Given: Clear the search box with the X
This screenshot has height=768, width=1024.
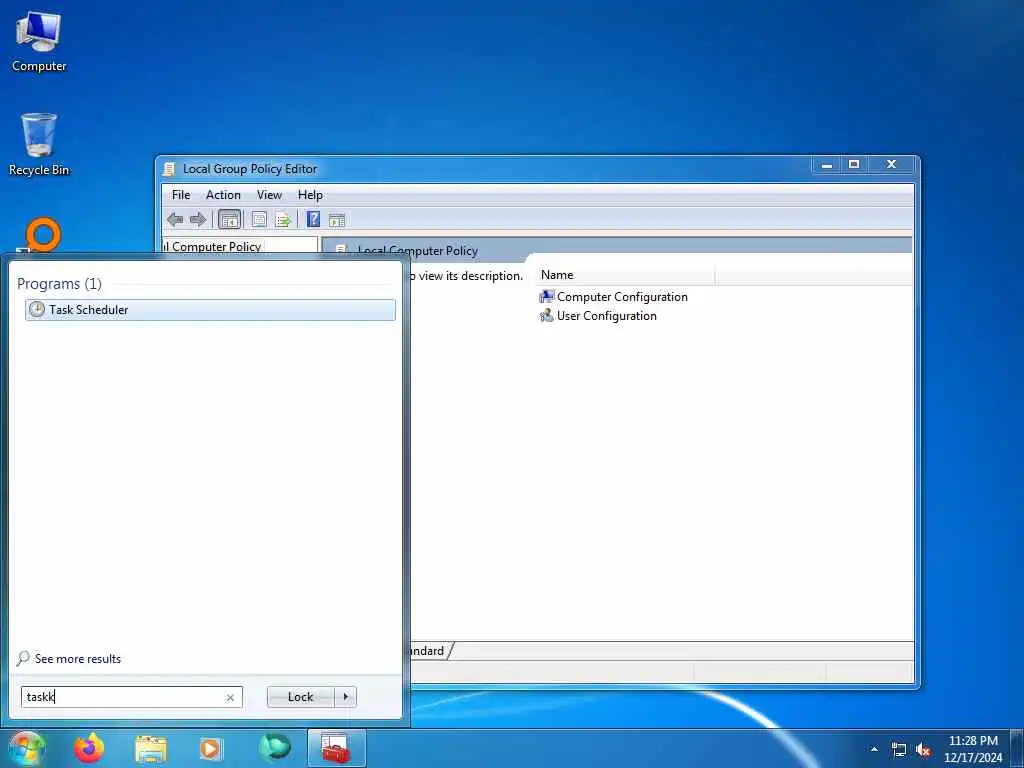Looking at the screenshot, I should click(x=231, y=697).
